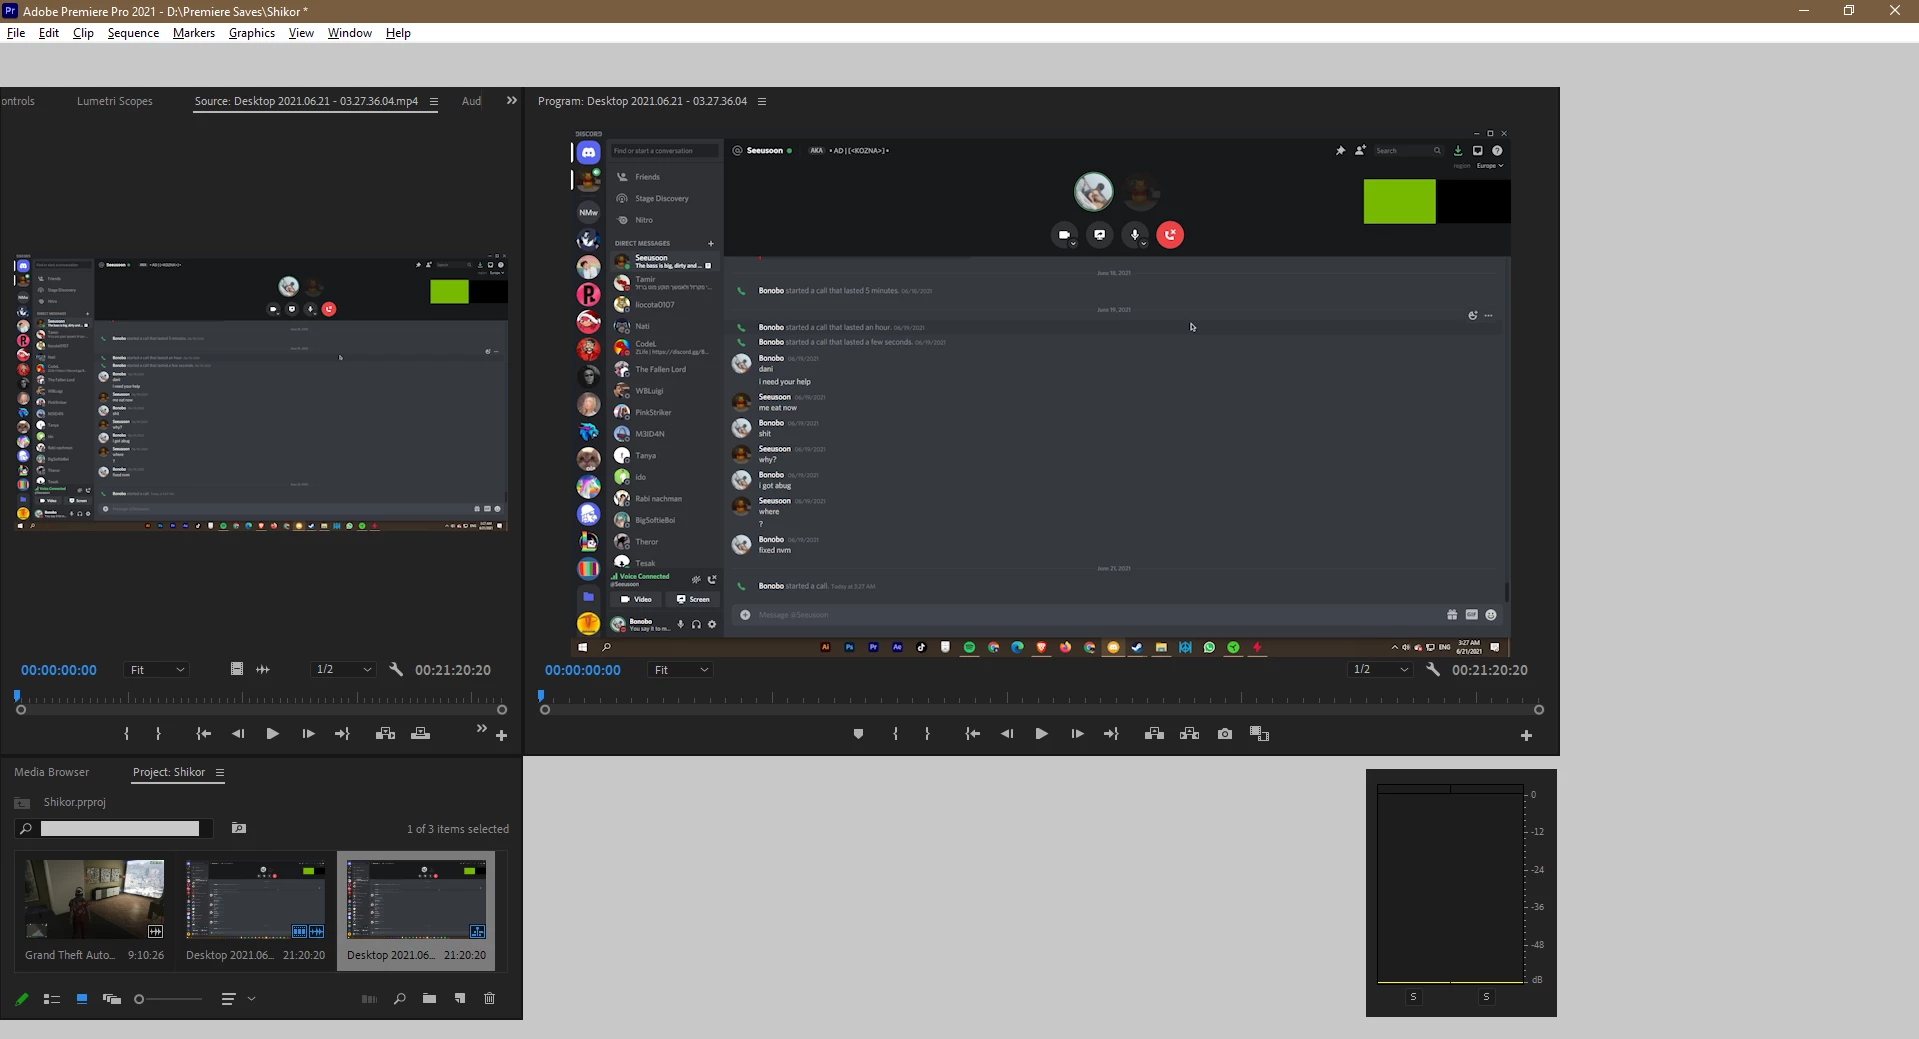Screen dimensions: 1919x1039
Task: Export frame with camera icon
Action: pyautogui.click(x=1225, y=734)
